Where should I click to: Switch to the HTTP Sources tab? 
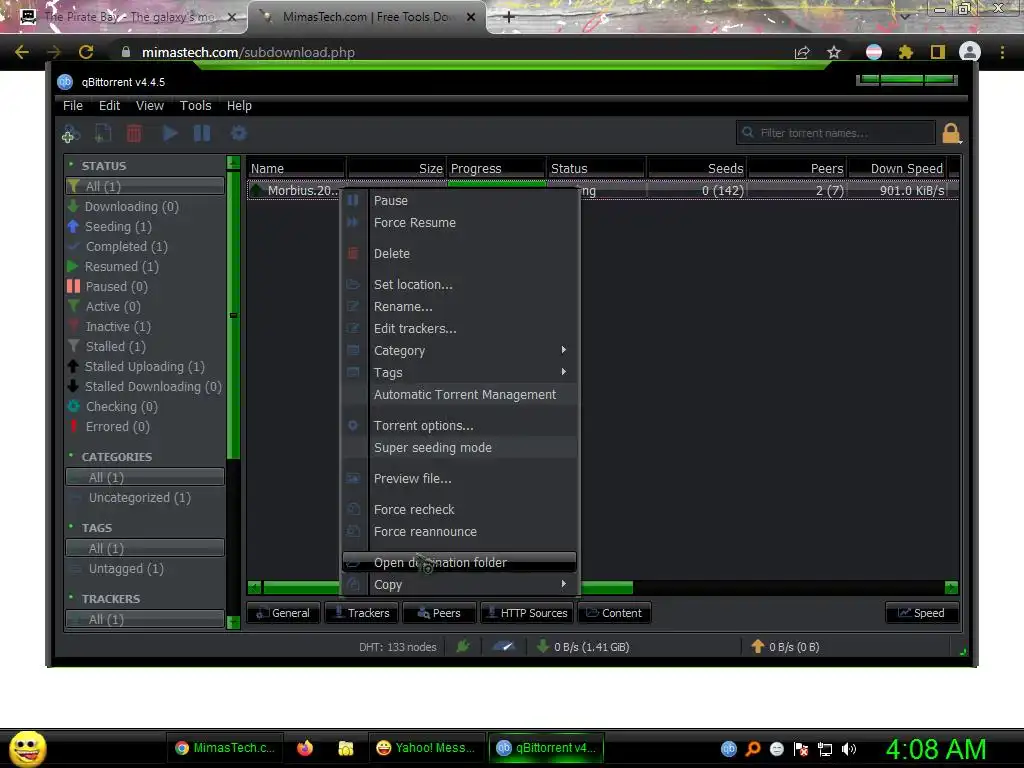point(527,613)
